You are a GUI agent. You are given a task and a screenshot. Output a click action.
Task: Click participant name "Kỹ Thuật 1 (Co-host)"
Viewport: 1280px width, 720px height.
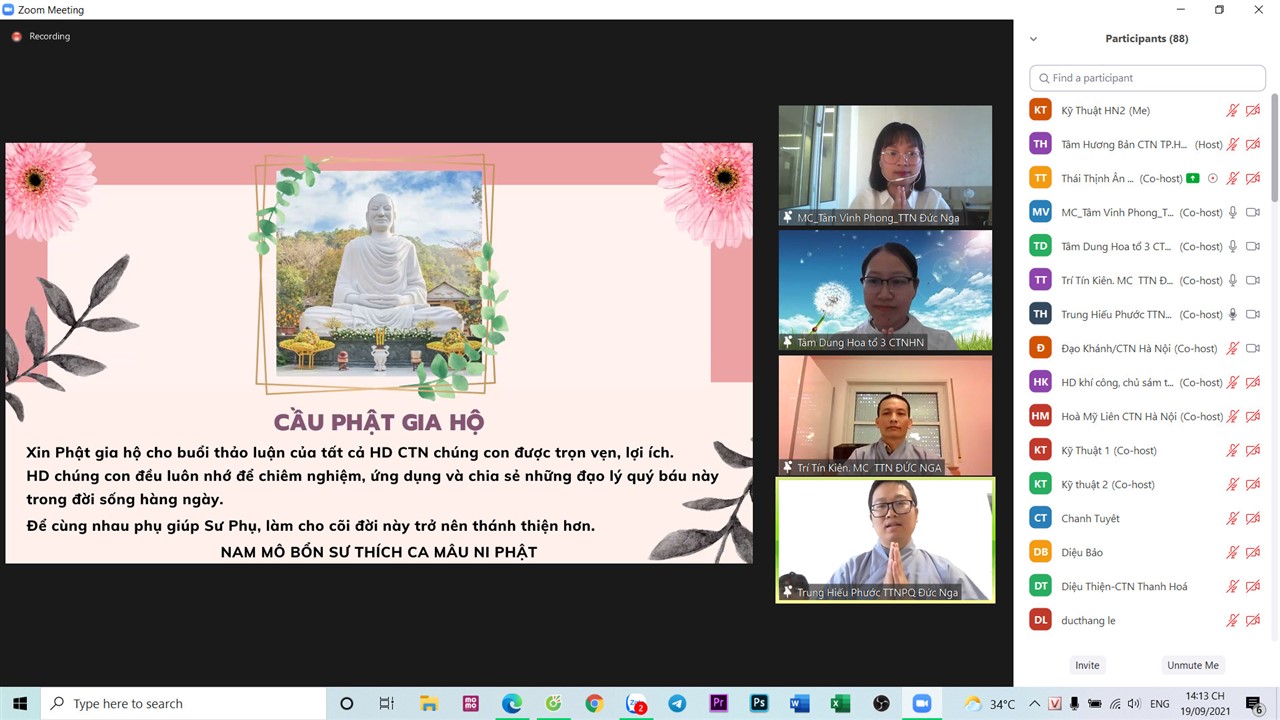coord(1109,451)
